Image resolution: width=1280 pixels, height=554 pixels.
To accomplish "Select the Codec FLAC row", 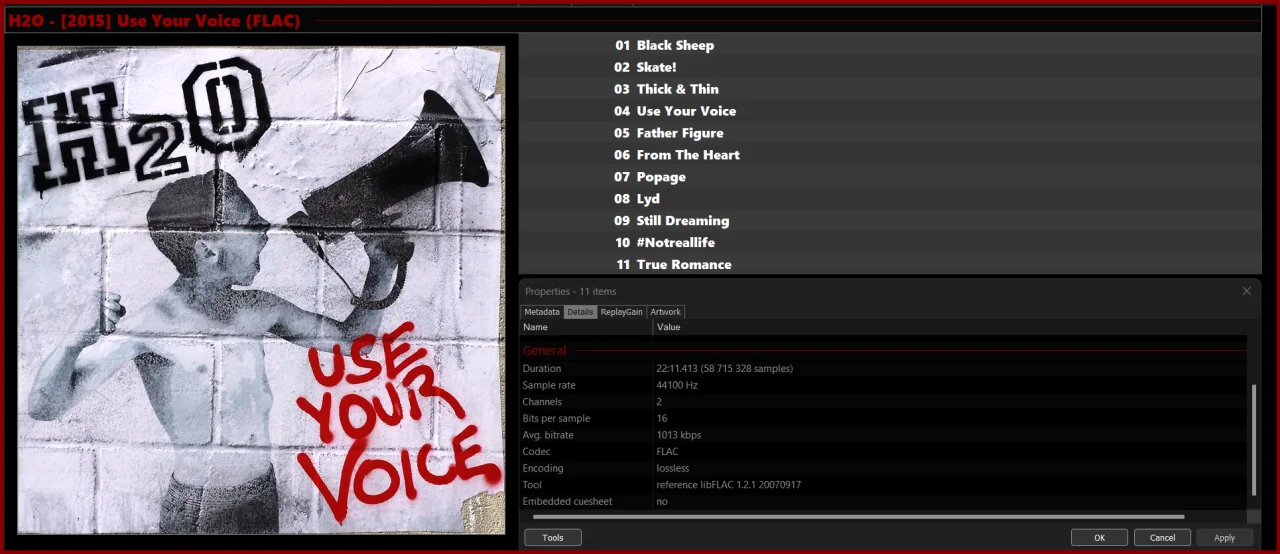I will click(884, 452).
